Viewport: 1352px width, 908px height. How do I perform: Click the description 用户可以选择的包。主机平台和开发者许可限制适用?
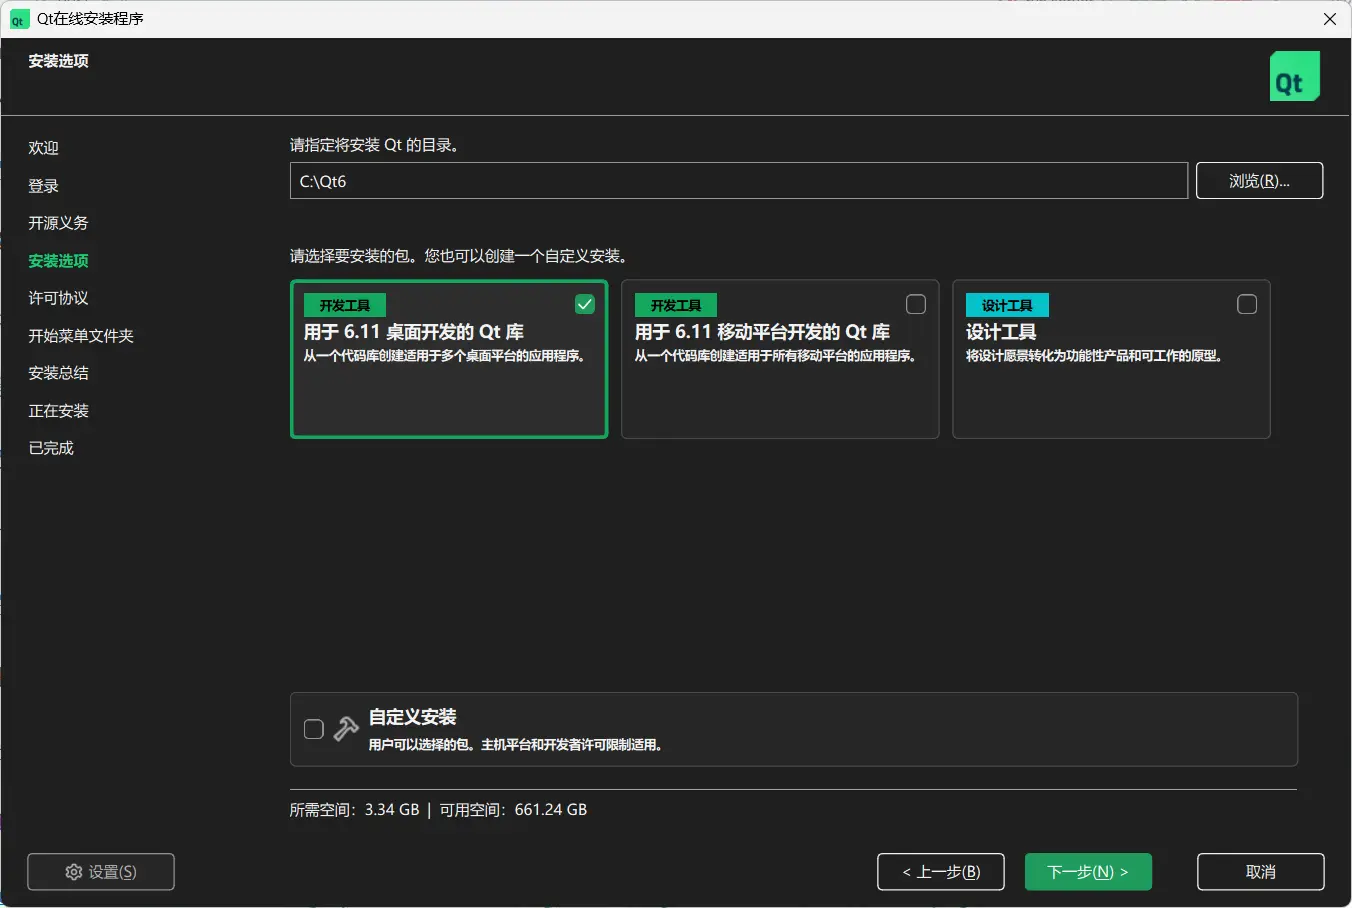tap(517, 745)
